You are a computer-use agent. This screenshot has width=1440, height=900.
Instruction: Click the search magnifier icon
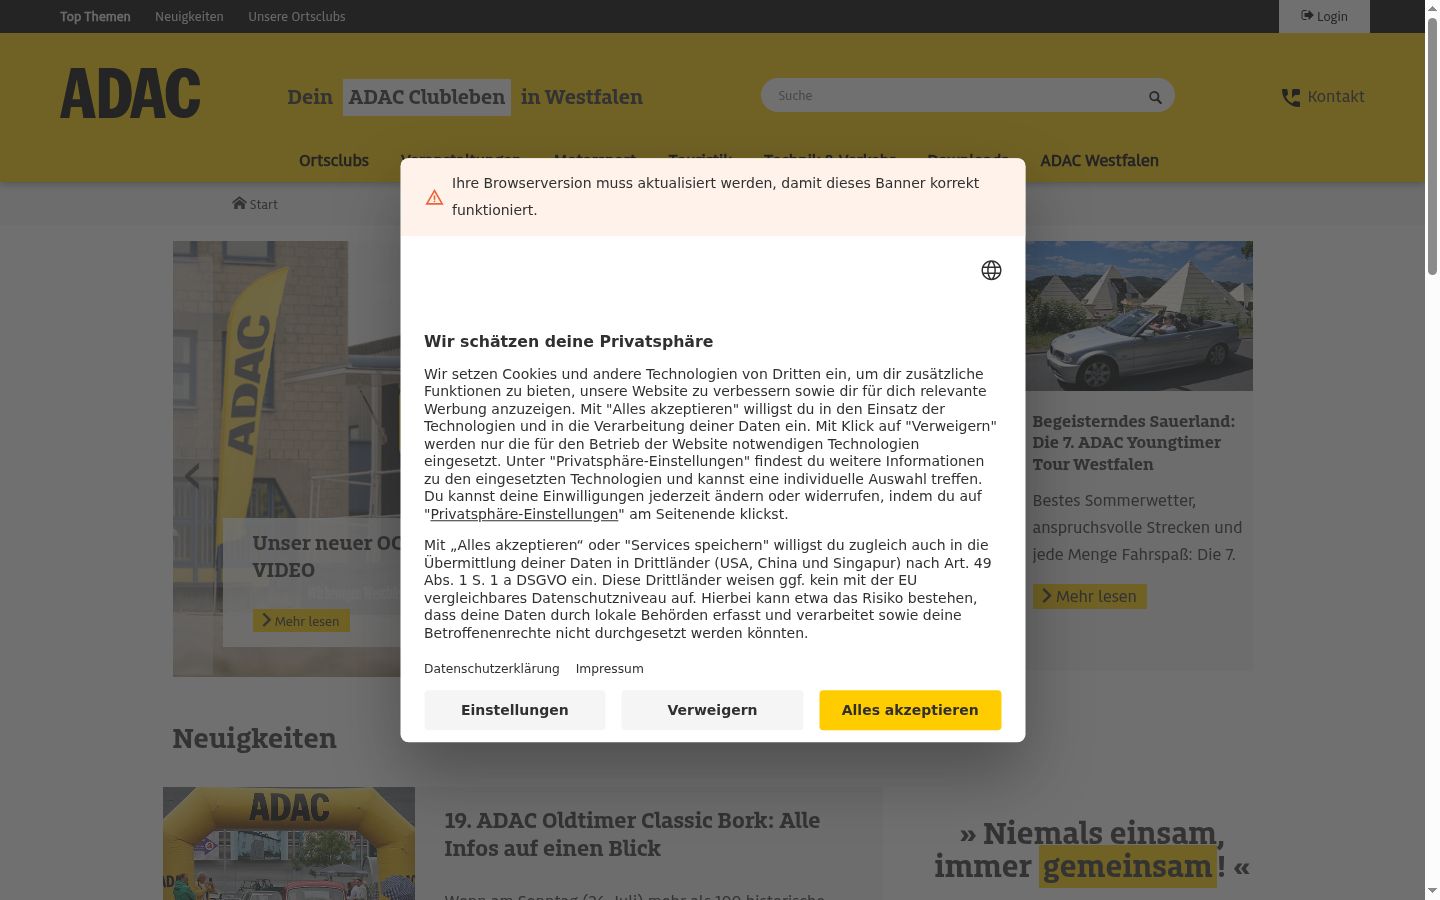pyautogui.click(x=1155, y=97)
